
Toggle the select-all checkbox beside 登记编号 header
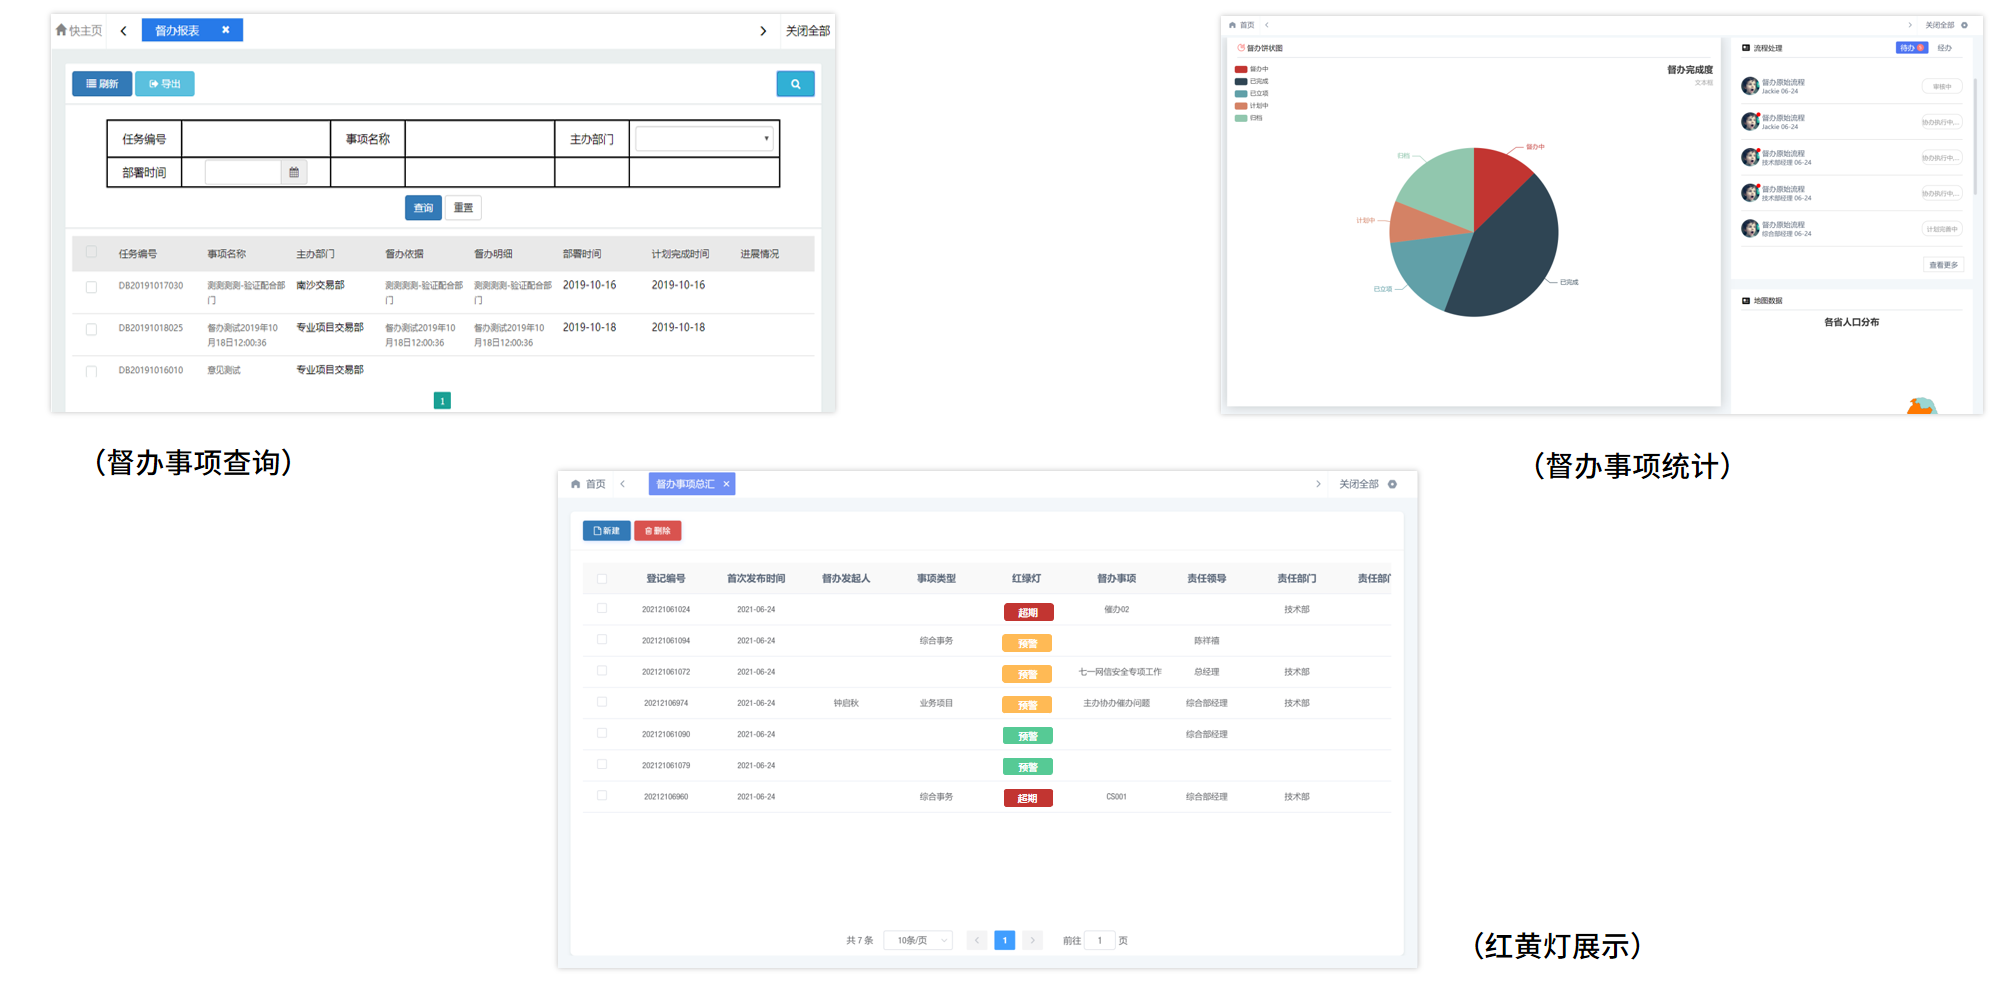click(602, 578)
